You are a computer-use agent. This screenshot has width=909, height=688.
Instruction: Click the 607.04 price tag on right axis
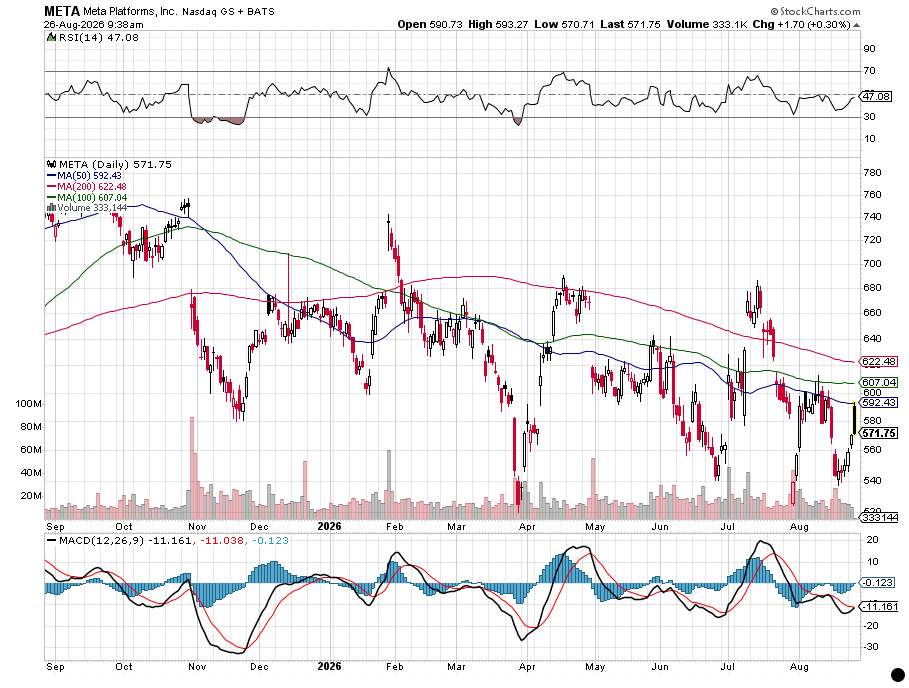(879, 383)
